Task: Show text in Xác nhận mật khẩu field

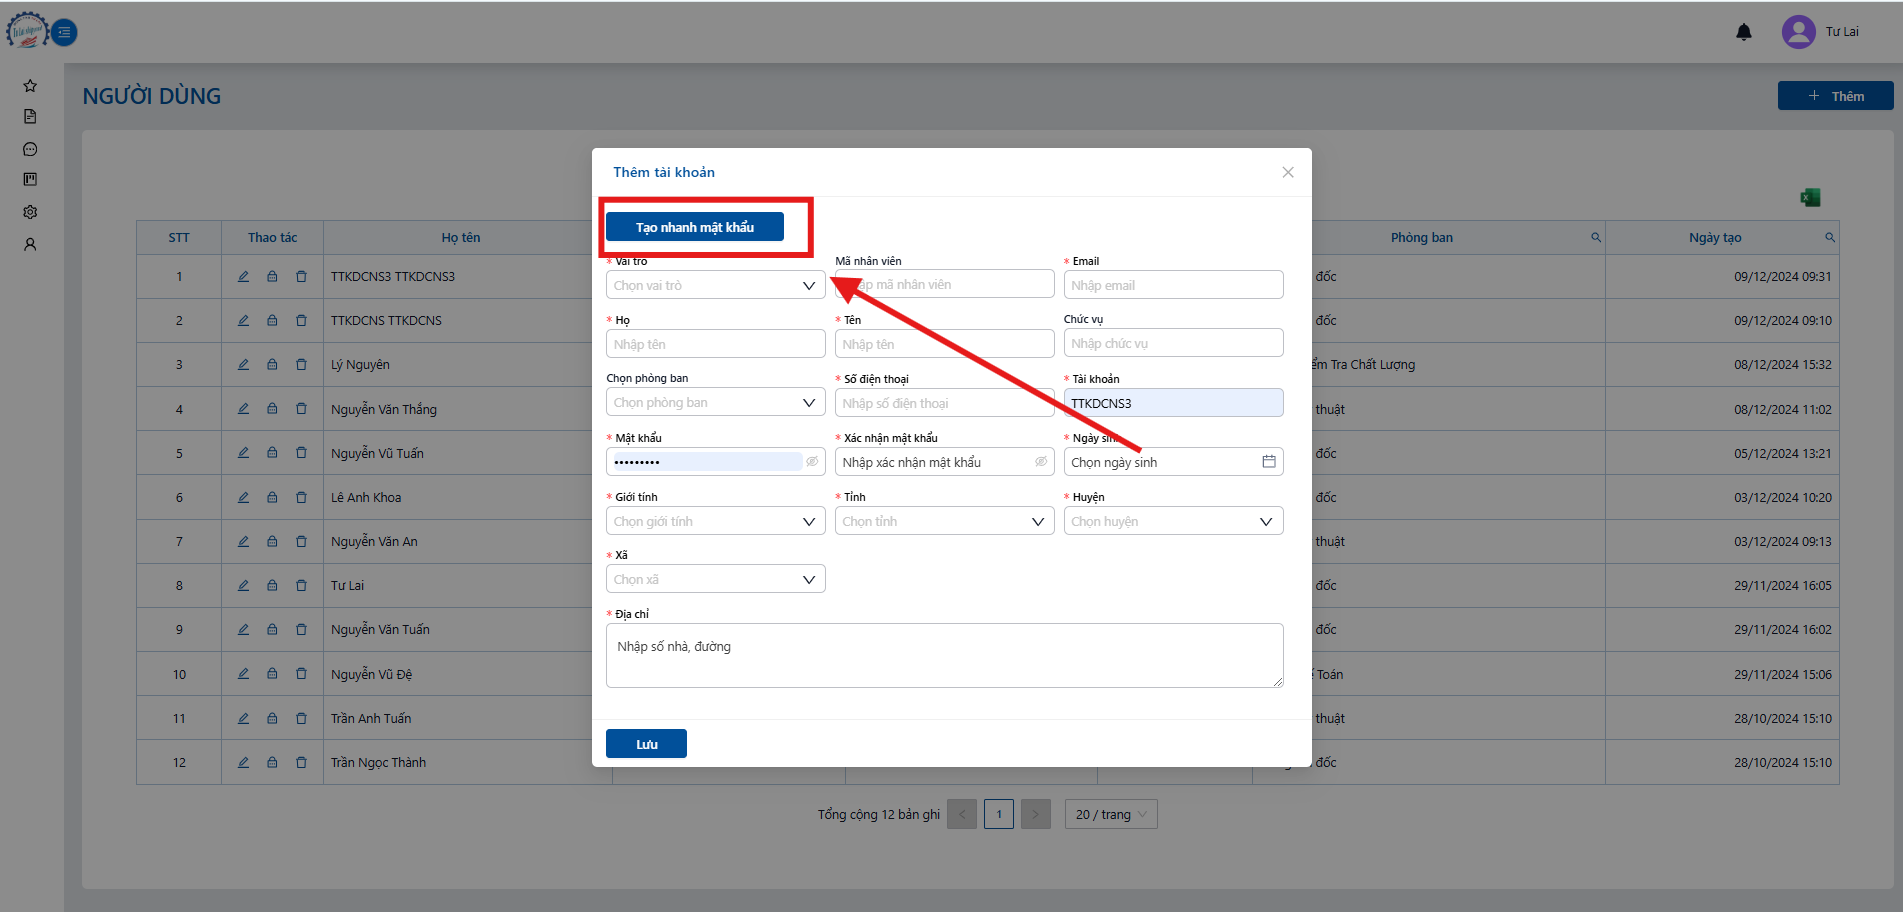Action: [1041, 462]
